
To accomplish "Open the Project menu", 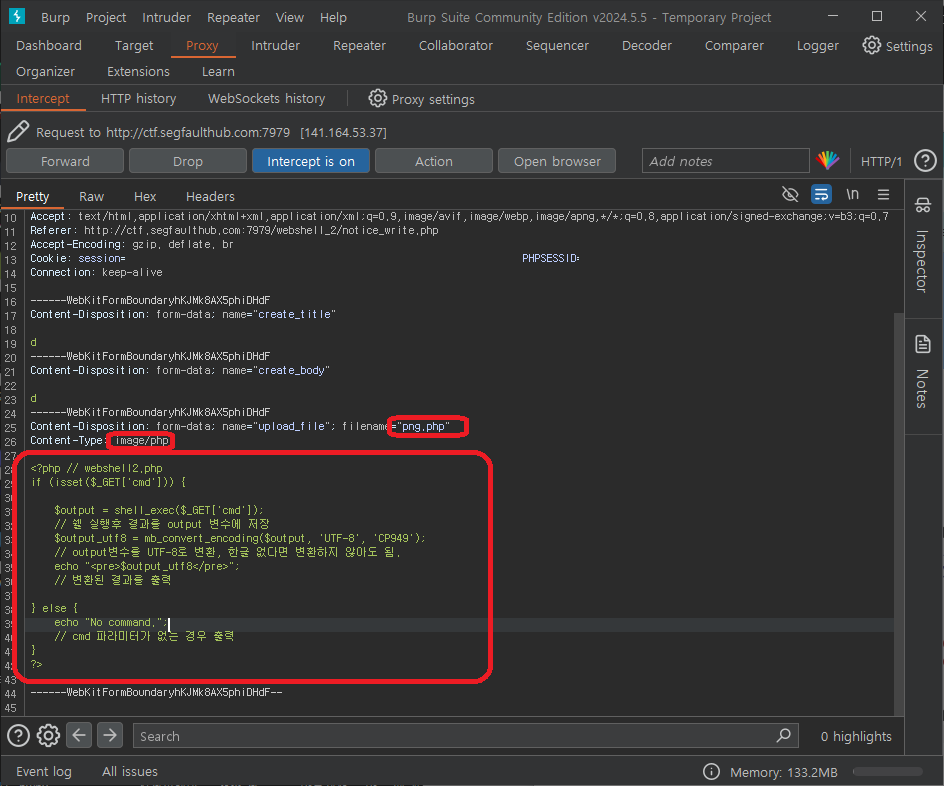I will coord(106,17).
